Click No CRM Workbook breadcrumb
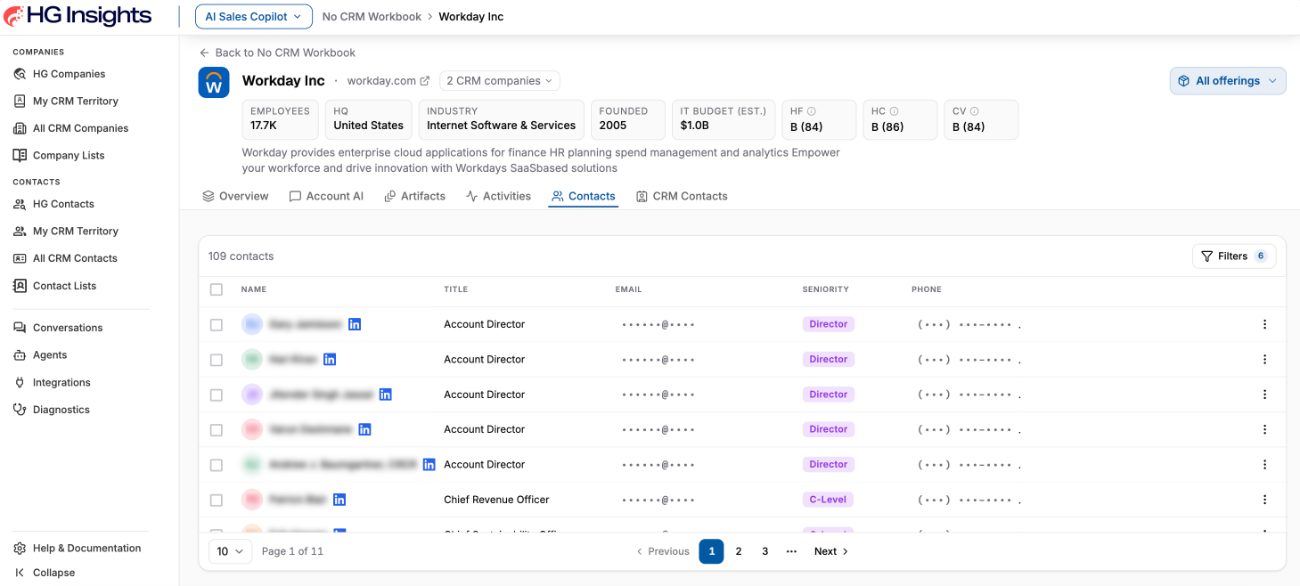The image size is (1300, 586). [372, 17]
